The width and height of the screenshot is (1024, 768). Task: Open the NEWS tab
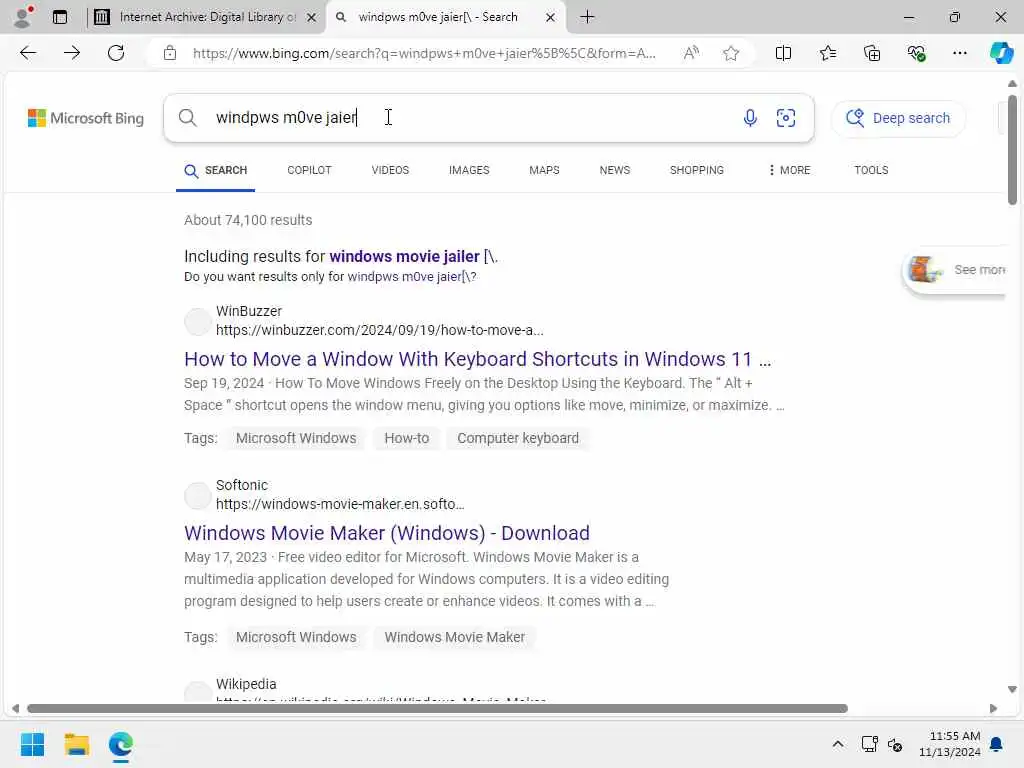(x=615, y=170)
